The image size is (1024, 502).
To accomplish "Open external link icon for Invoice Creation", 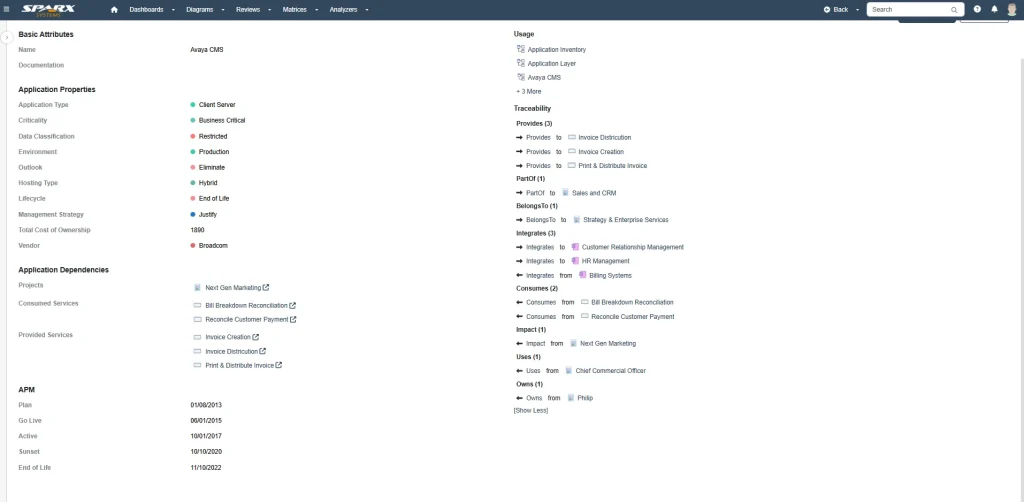I will point(255,337).
